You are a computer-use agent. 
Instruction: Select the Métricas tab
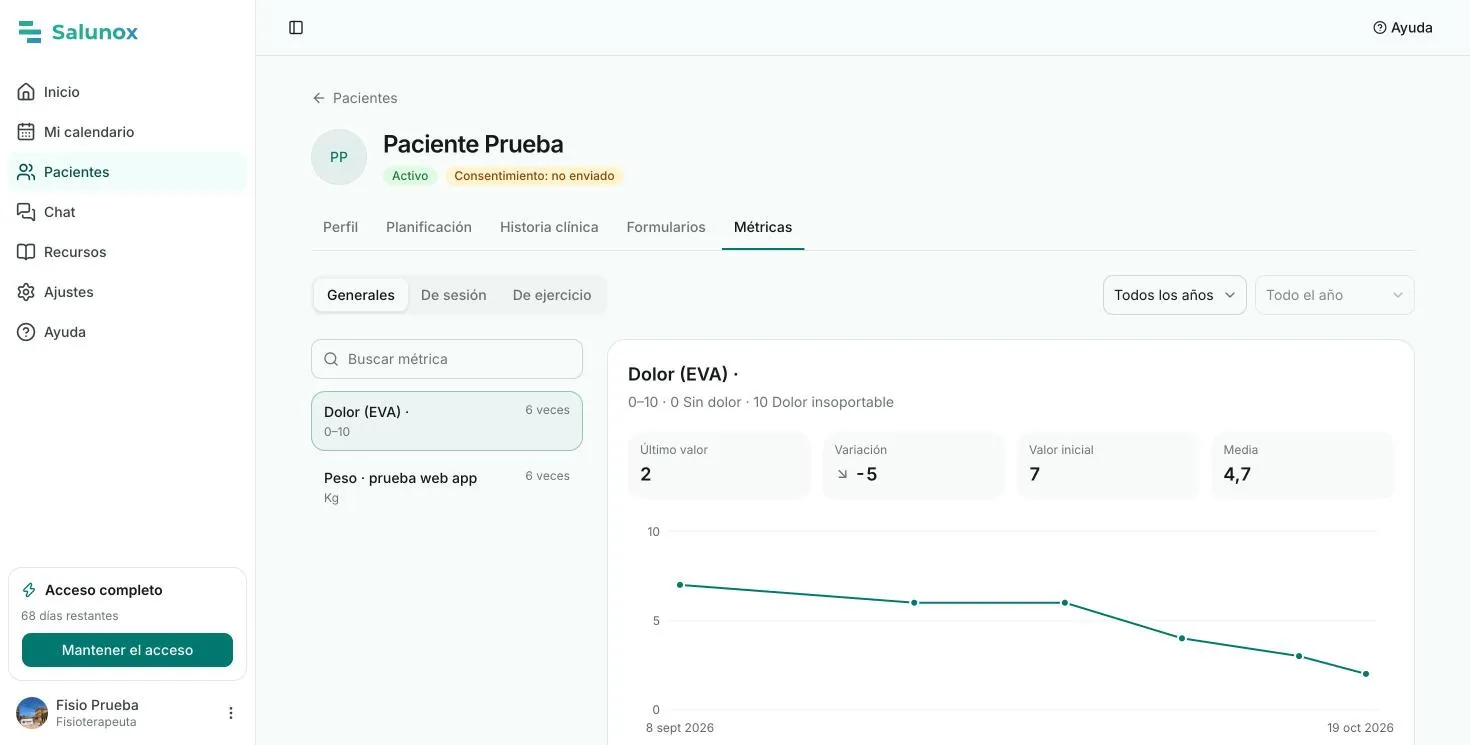pyautogui.click(x=763, y=227)
